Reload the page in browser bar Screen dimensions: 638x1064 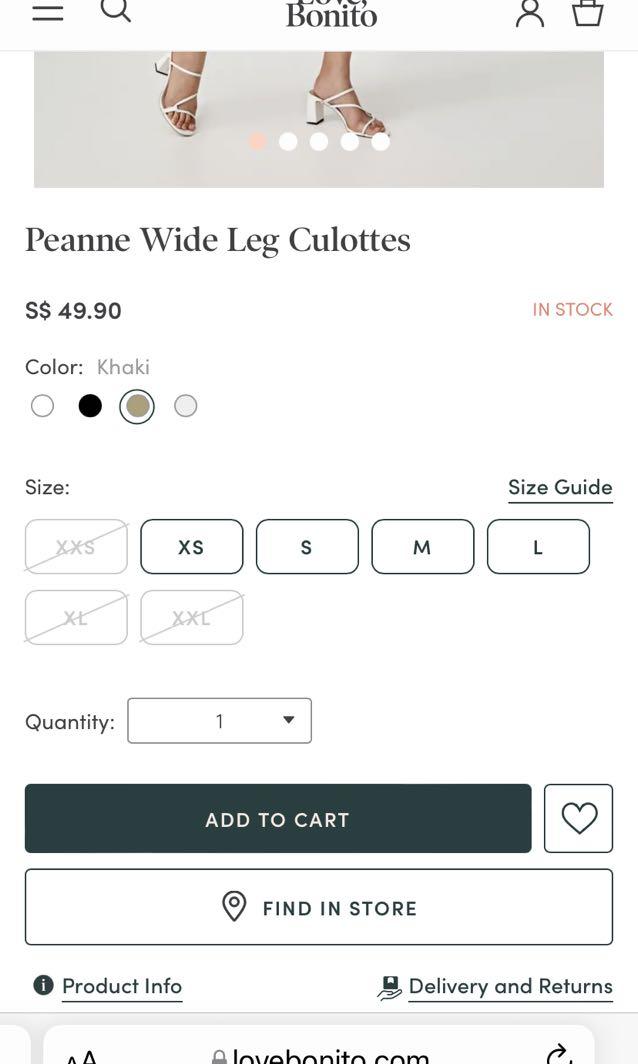coord(558,1054)
